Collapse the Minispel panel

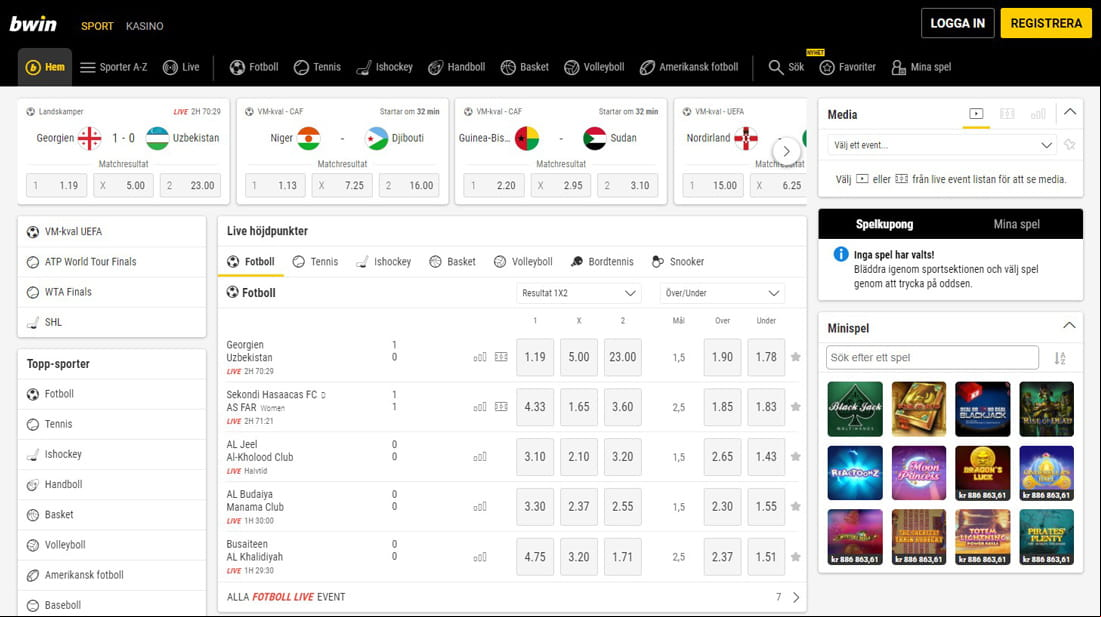tap(1069, 326)
